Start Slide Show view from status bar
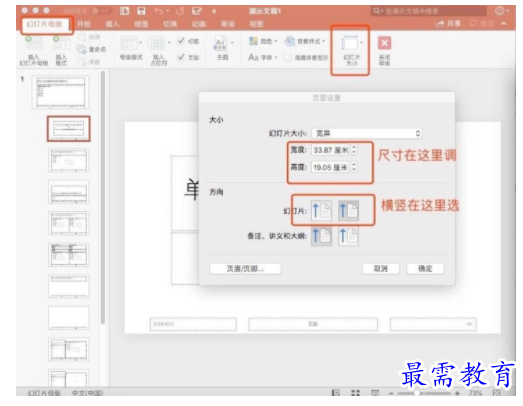Image resolution: width=523 pixels, height=406 pixels. click(375, 393)
